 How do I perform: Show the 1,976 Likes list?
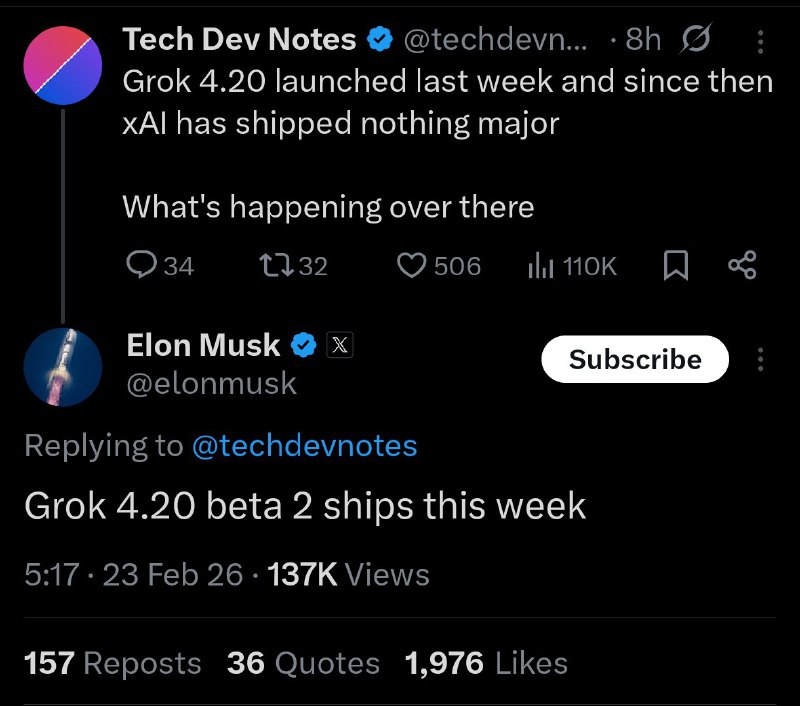click(487, 663)
